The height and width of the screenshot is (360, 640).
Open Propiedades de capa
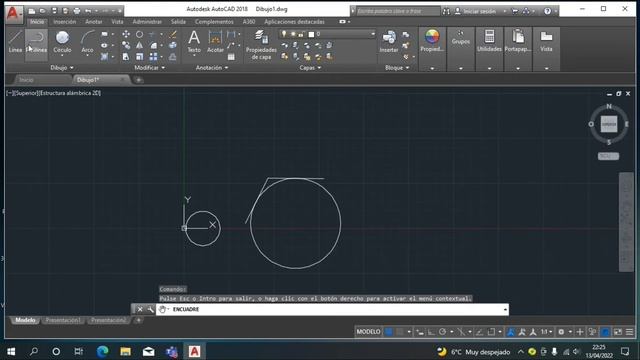(x=261, y=45)
